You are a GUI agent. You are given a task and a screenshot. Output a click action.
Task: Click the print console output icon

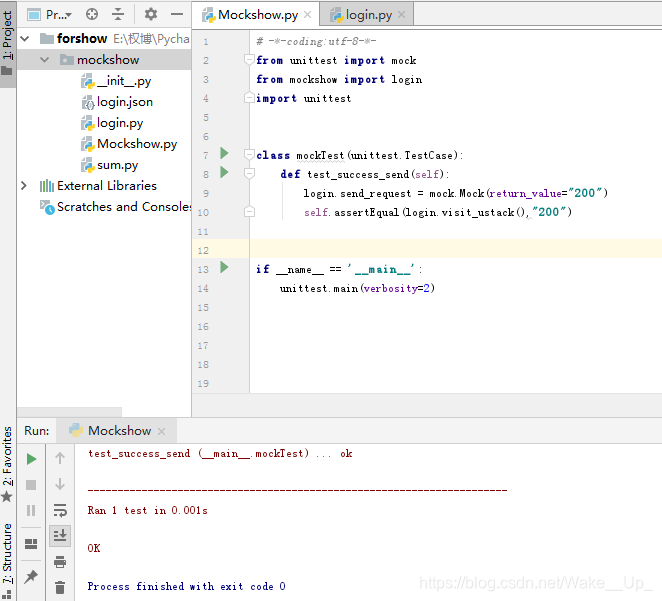coord(60,562)
